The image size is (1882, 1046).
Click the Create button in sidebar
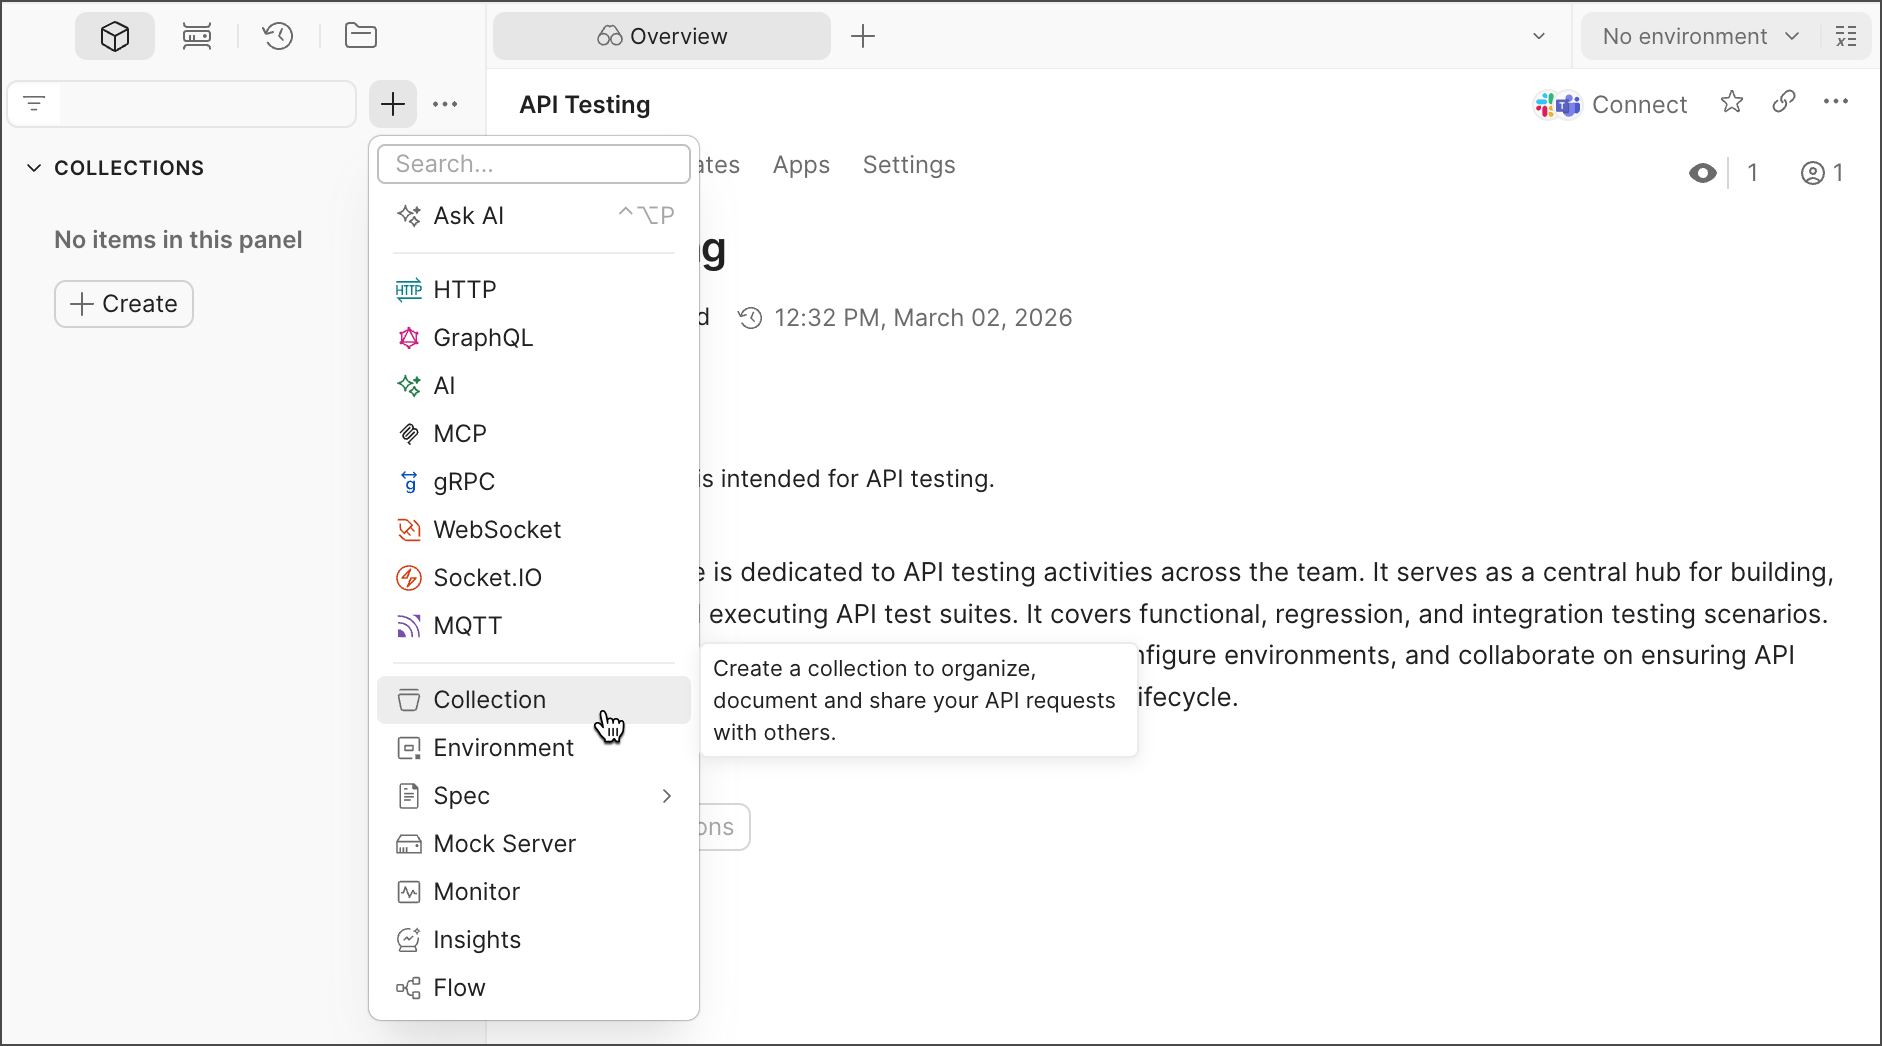pyautogui.click(x=124, y=304)
